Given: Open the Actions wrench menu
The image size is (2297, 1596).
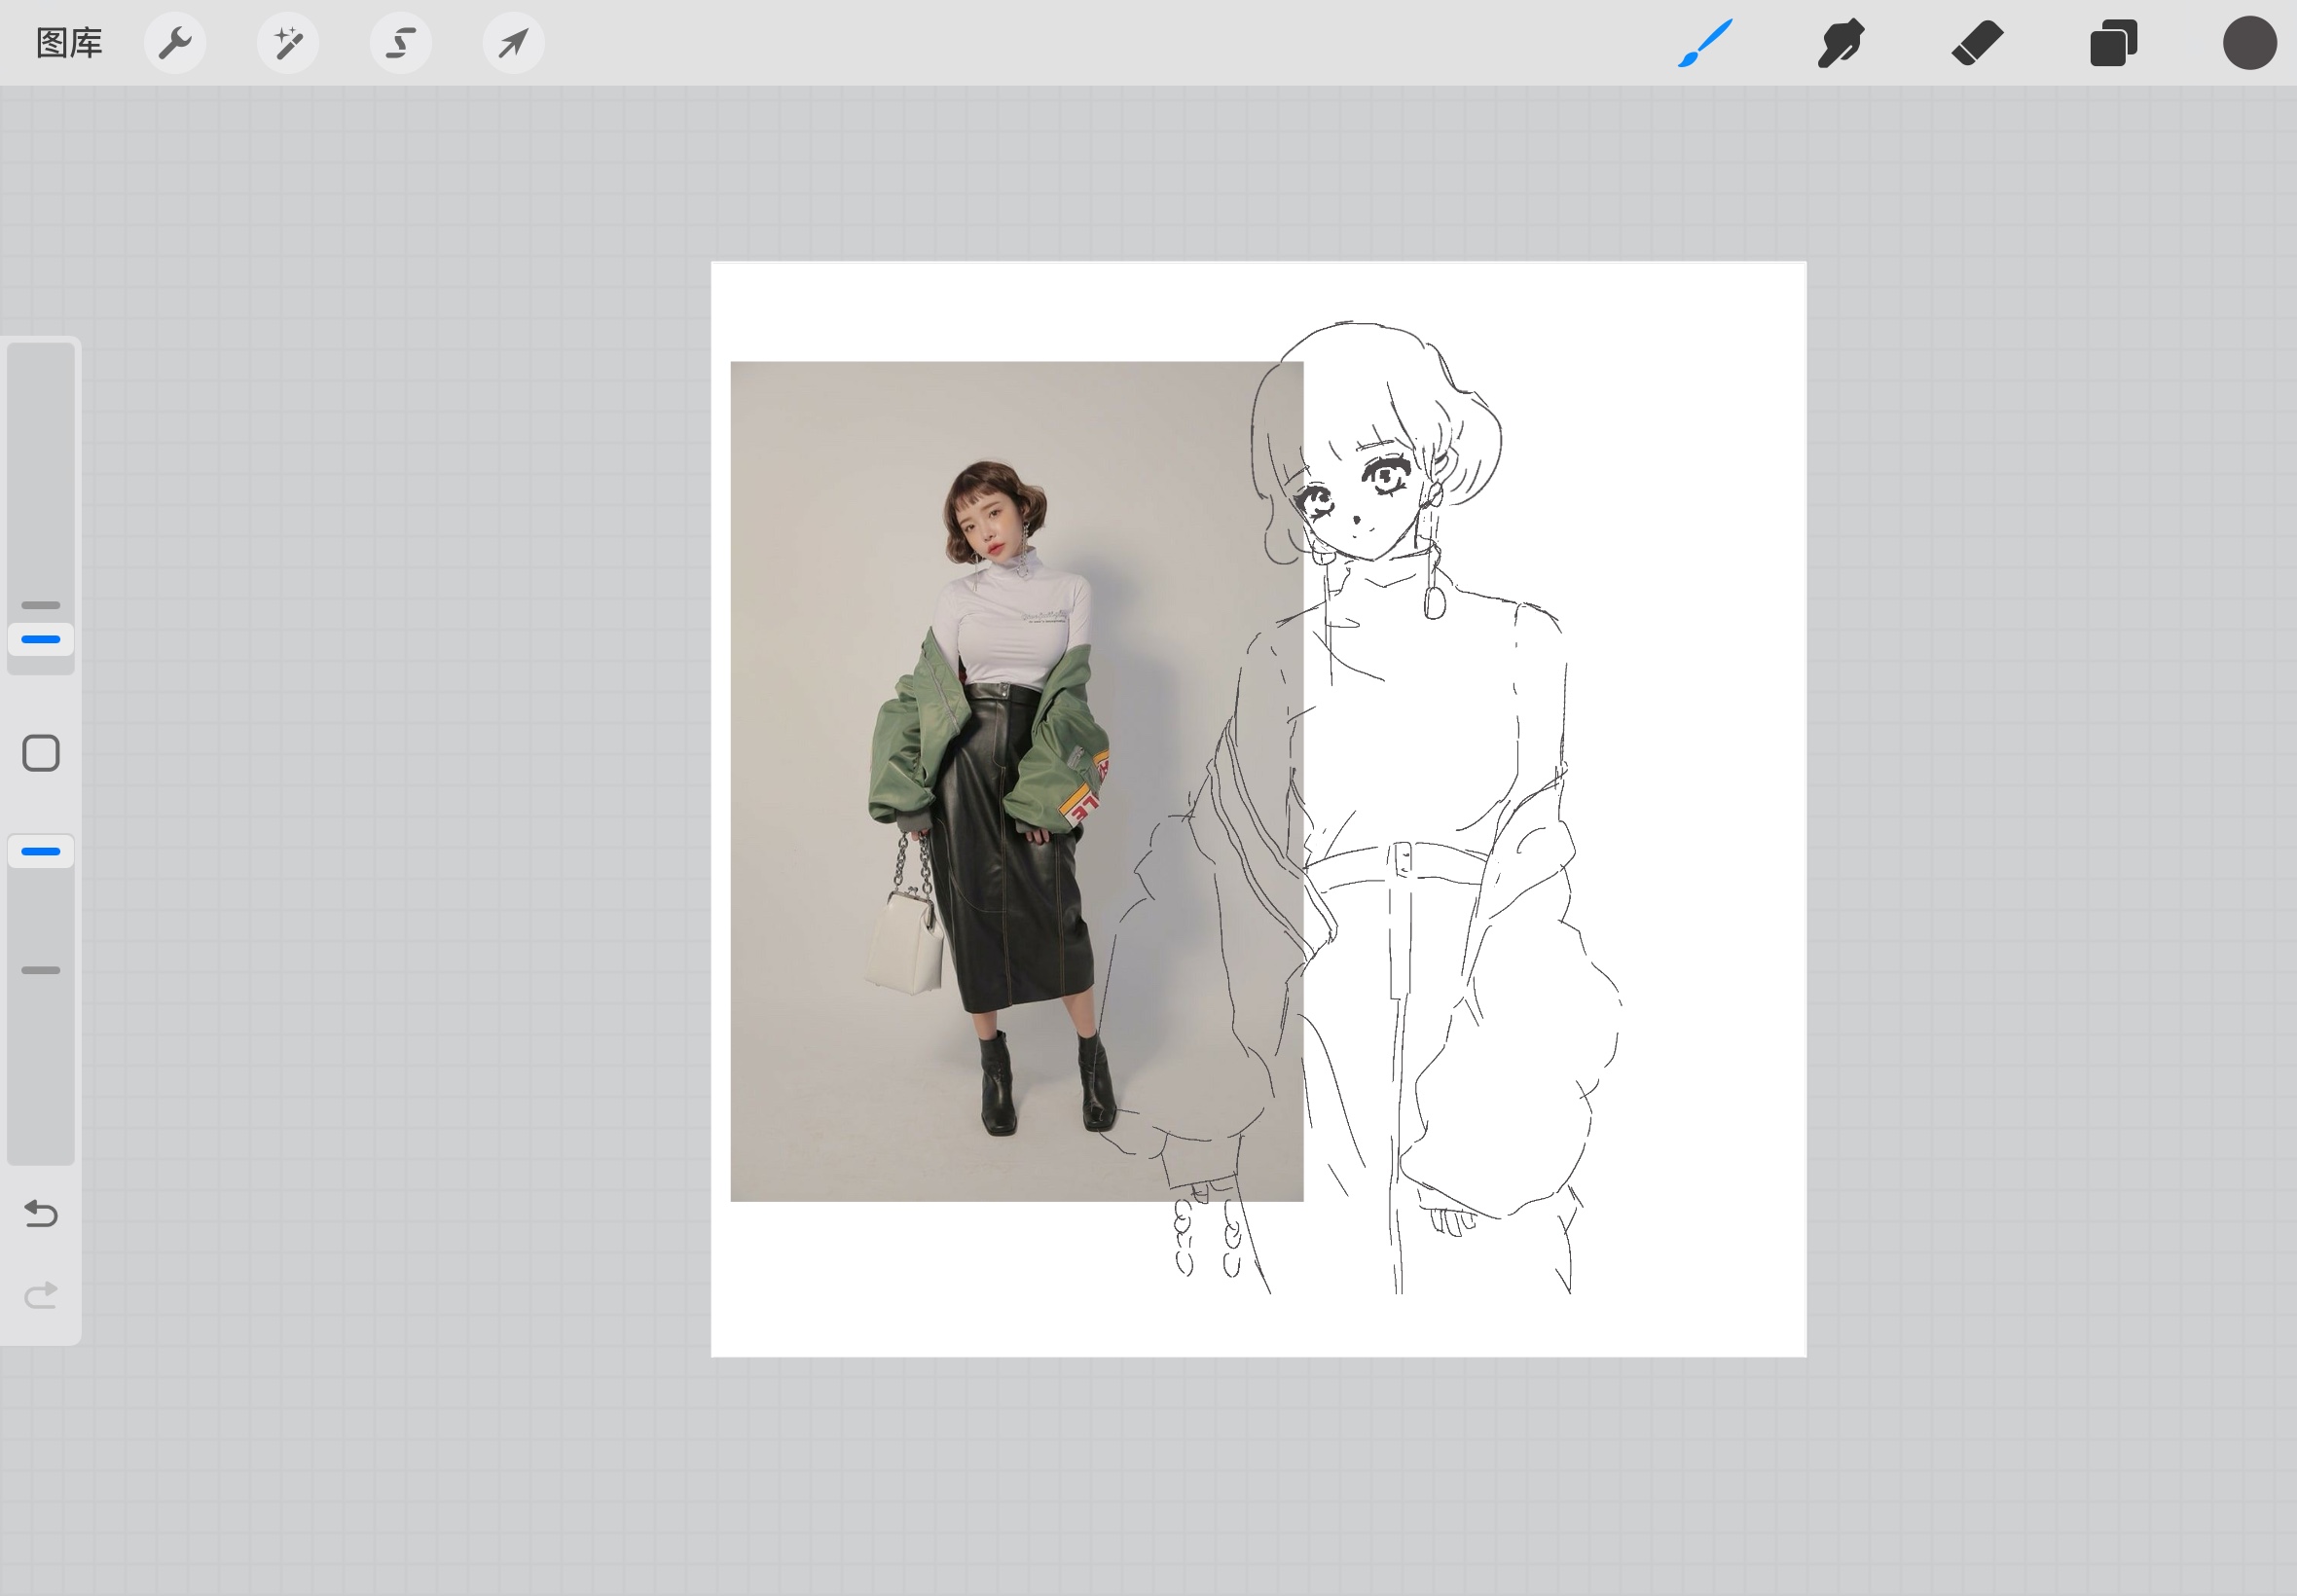Looking at the screenshot, I should pyautogui.click(x=175, y=43).
